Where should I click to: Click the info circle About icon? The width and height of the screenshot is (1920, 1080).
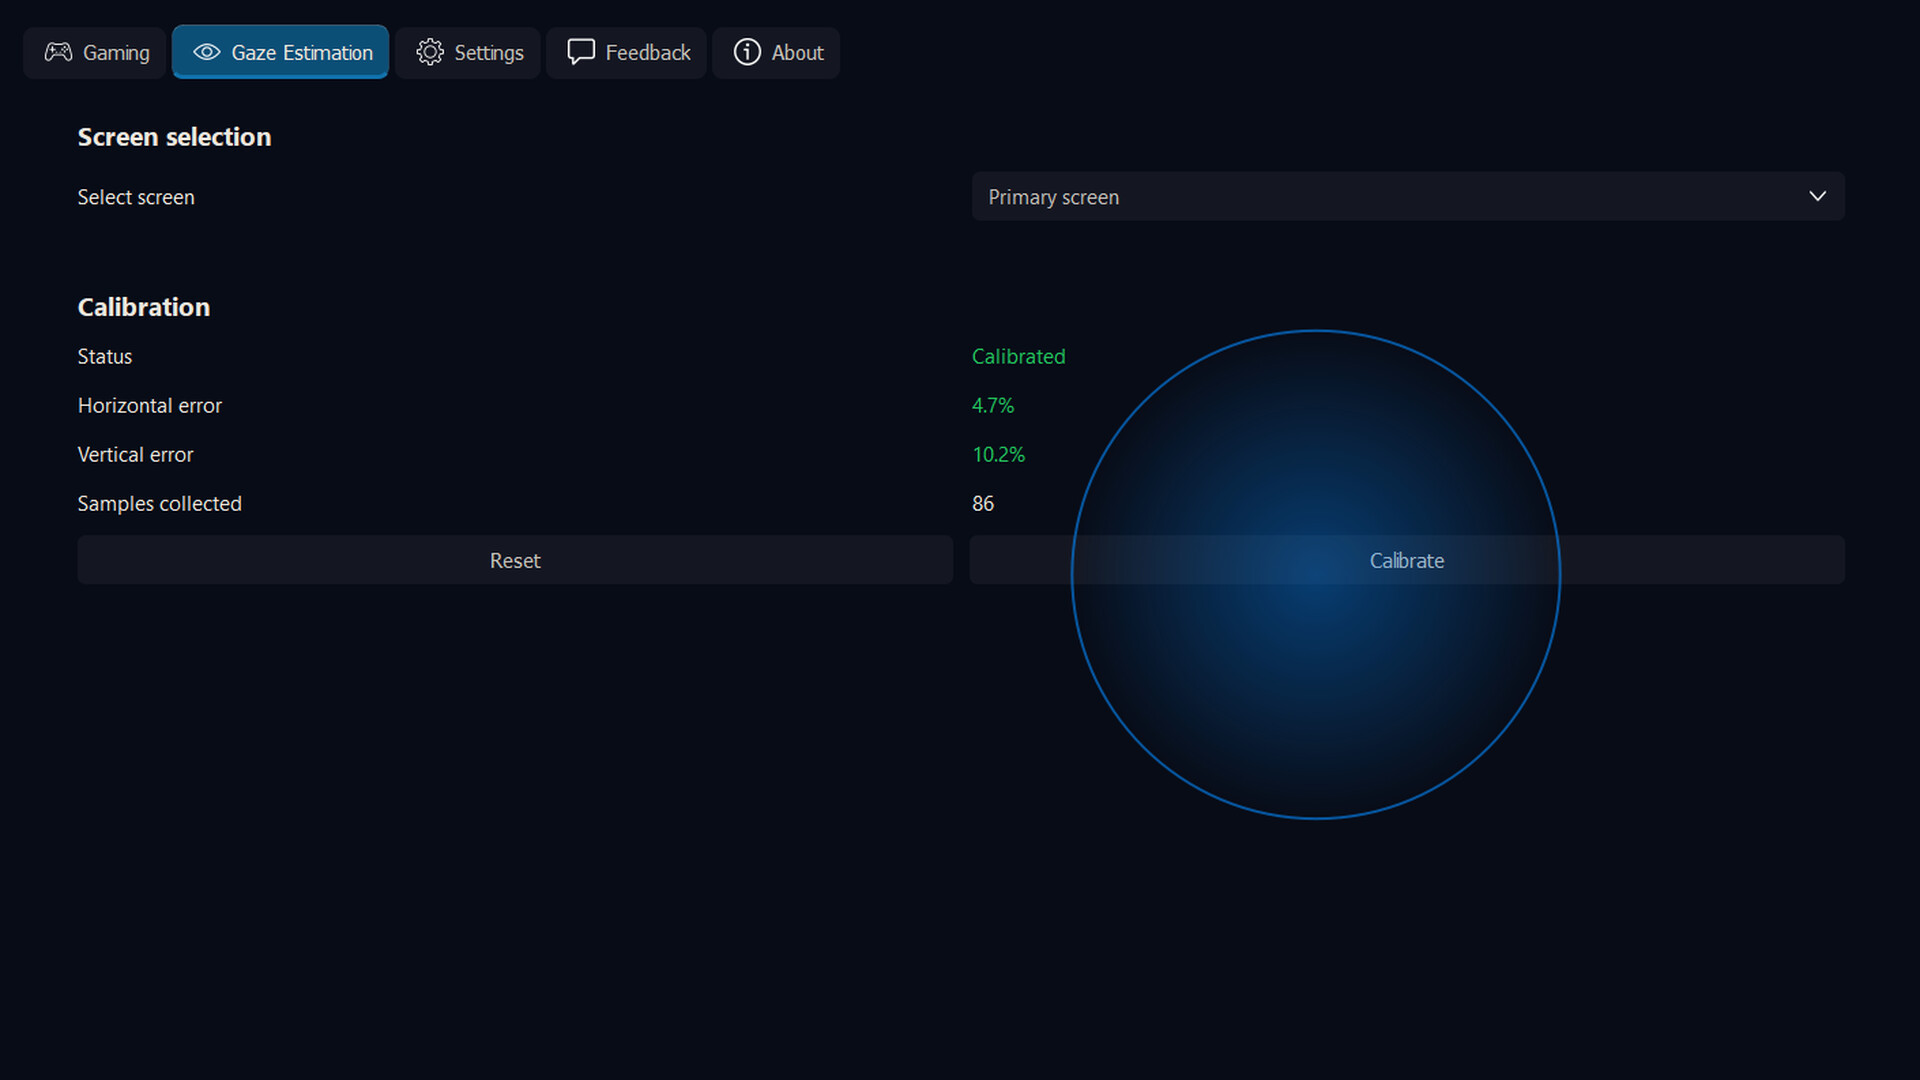click(747, 52)
